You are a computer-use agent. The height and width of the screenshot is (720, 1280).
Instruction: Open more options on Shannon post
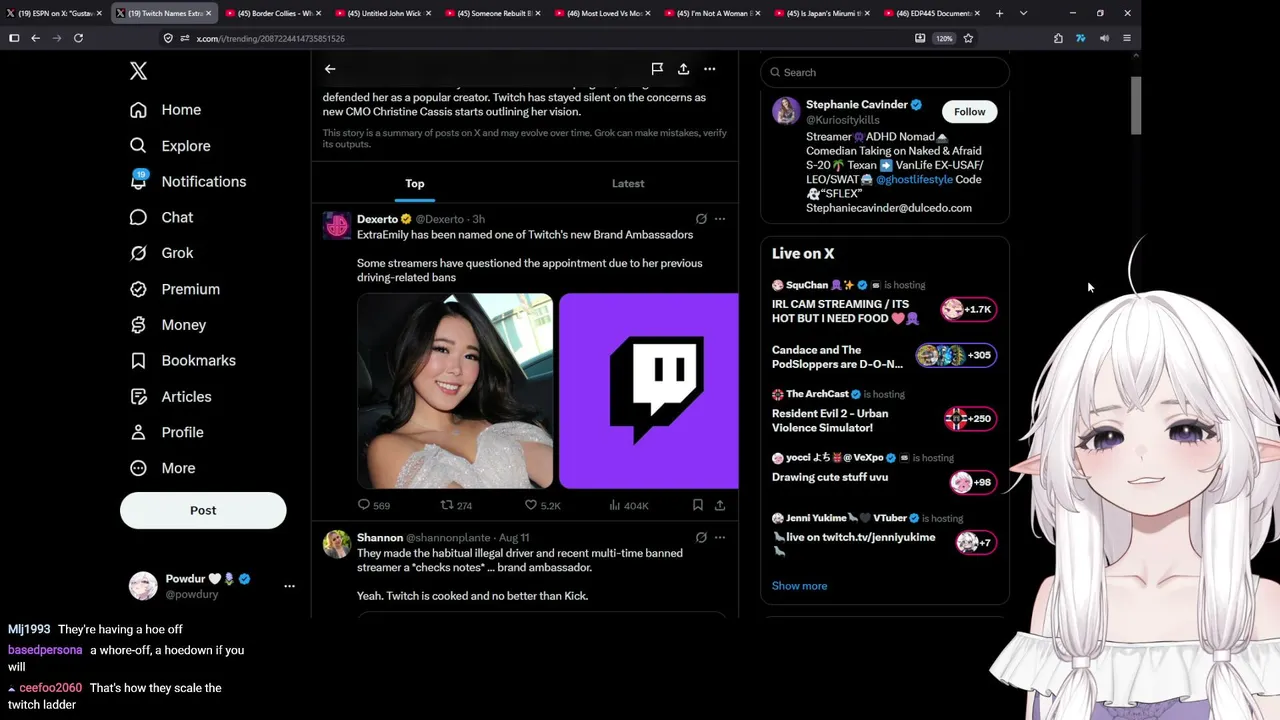(x=720, y=538)
